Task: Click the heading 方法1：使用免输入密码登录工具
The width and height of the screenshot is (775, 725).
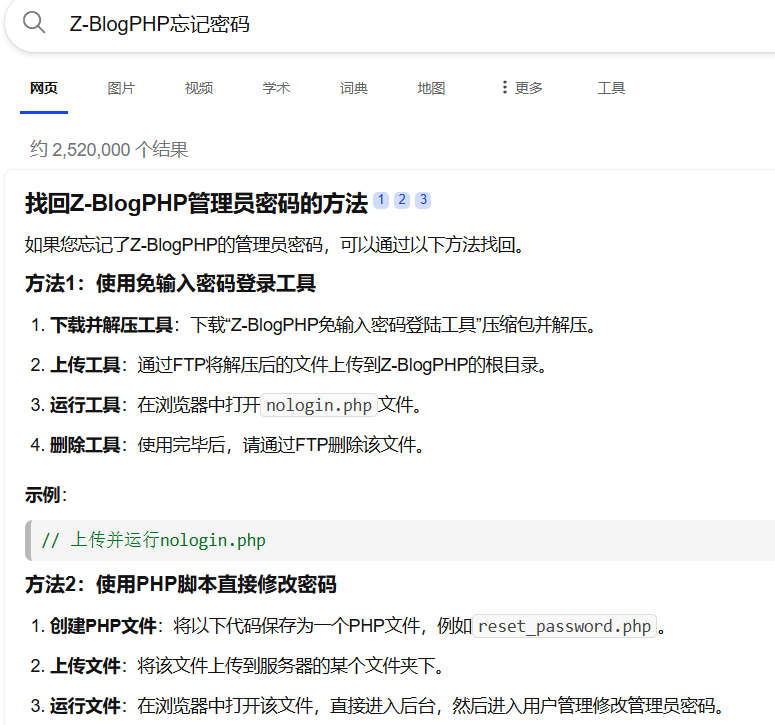Action: tap(171, 284)
